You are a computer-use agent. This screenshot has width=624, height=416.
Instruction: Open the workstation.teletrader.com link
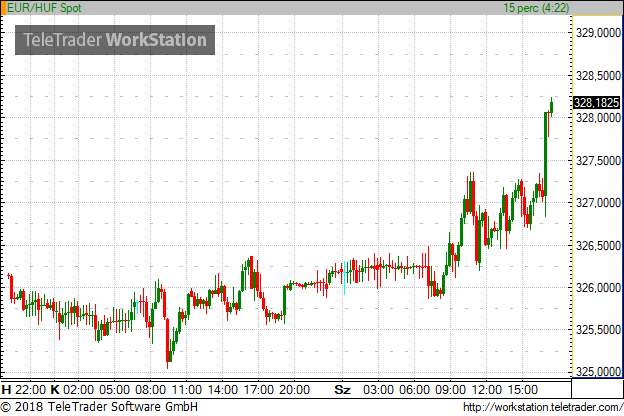click(543, 407)
